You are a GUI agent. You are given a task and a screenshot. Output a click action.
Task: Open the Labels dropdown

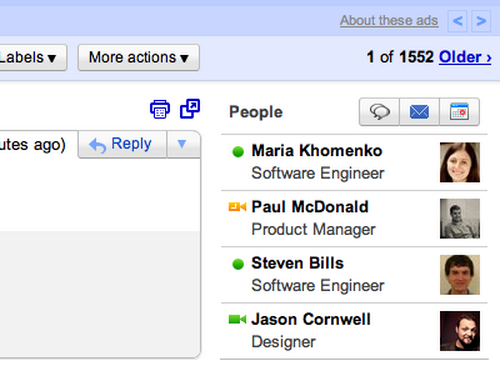click(x=32, y=57)
